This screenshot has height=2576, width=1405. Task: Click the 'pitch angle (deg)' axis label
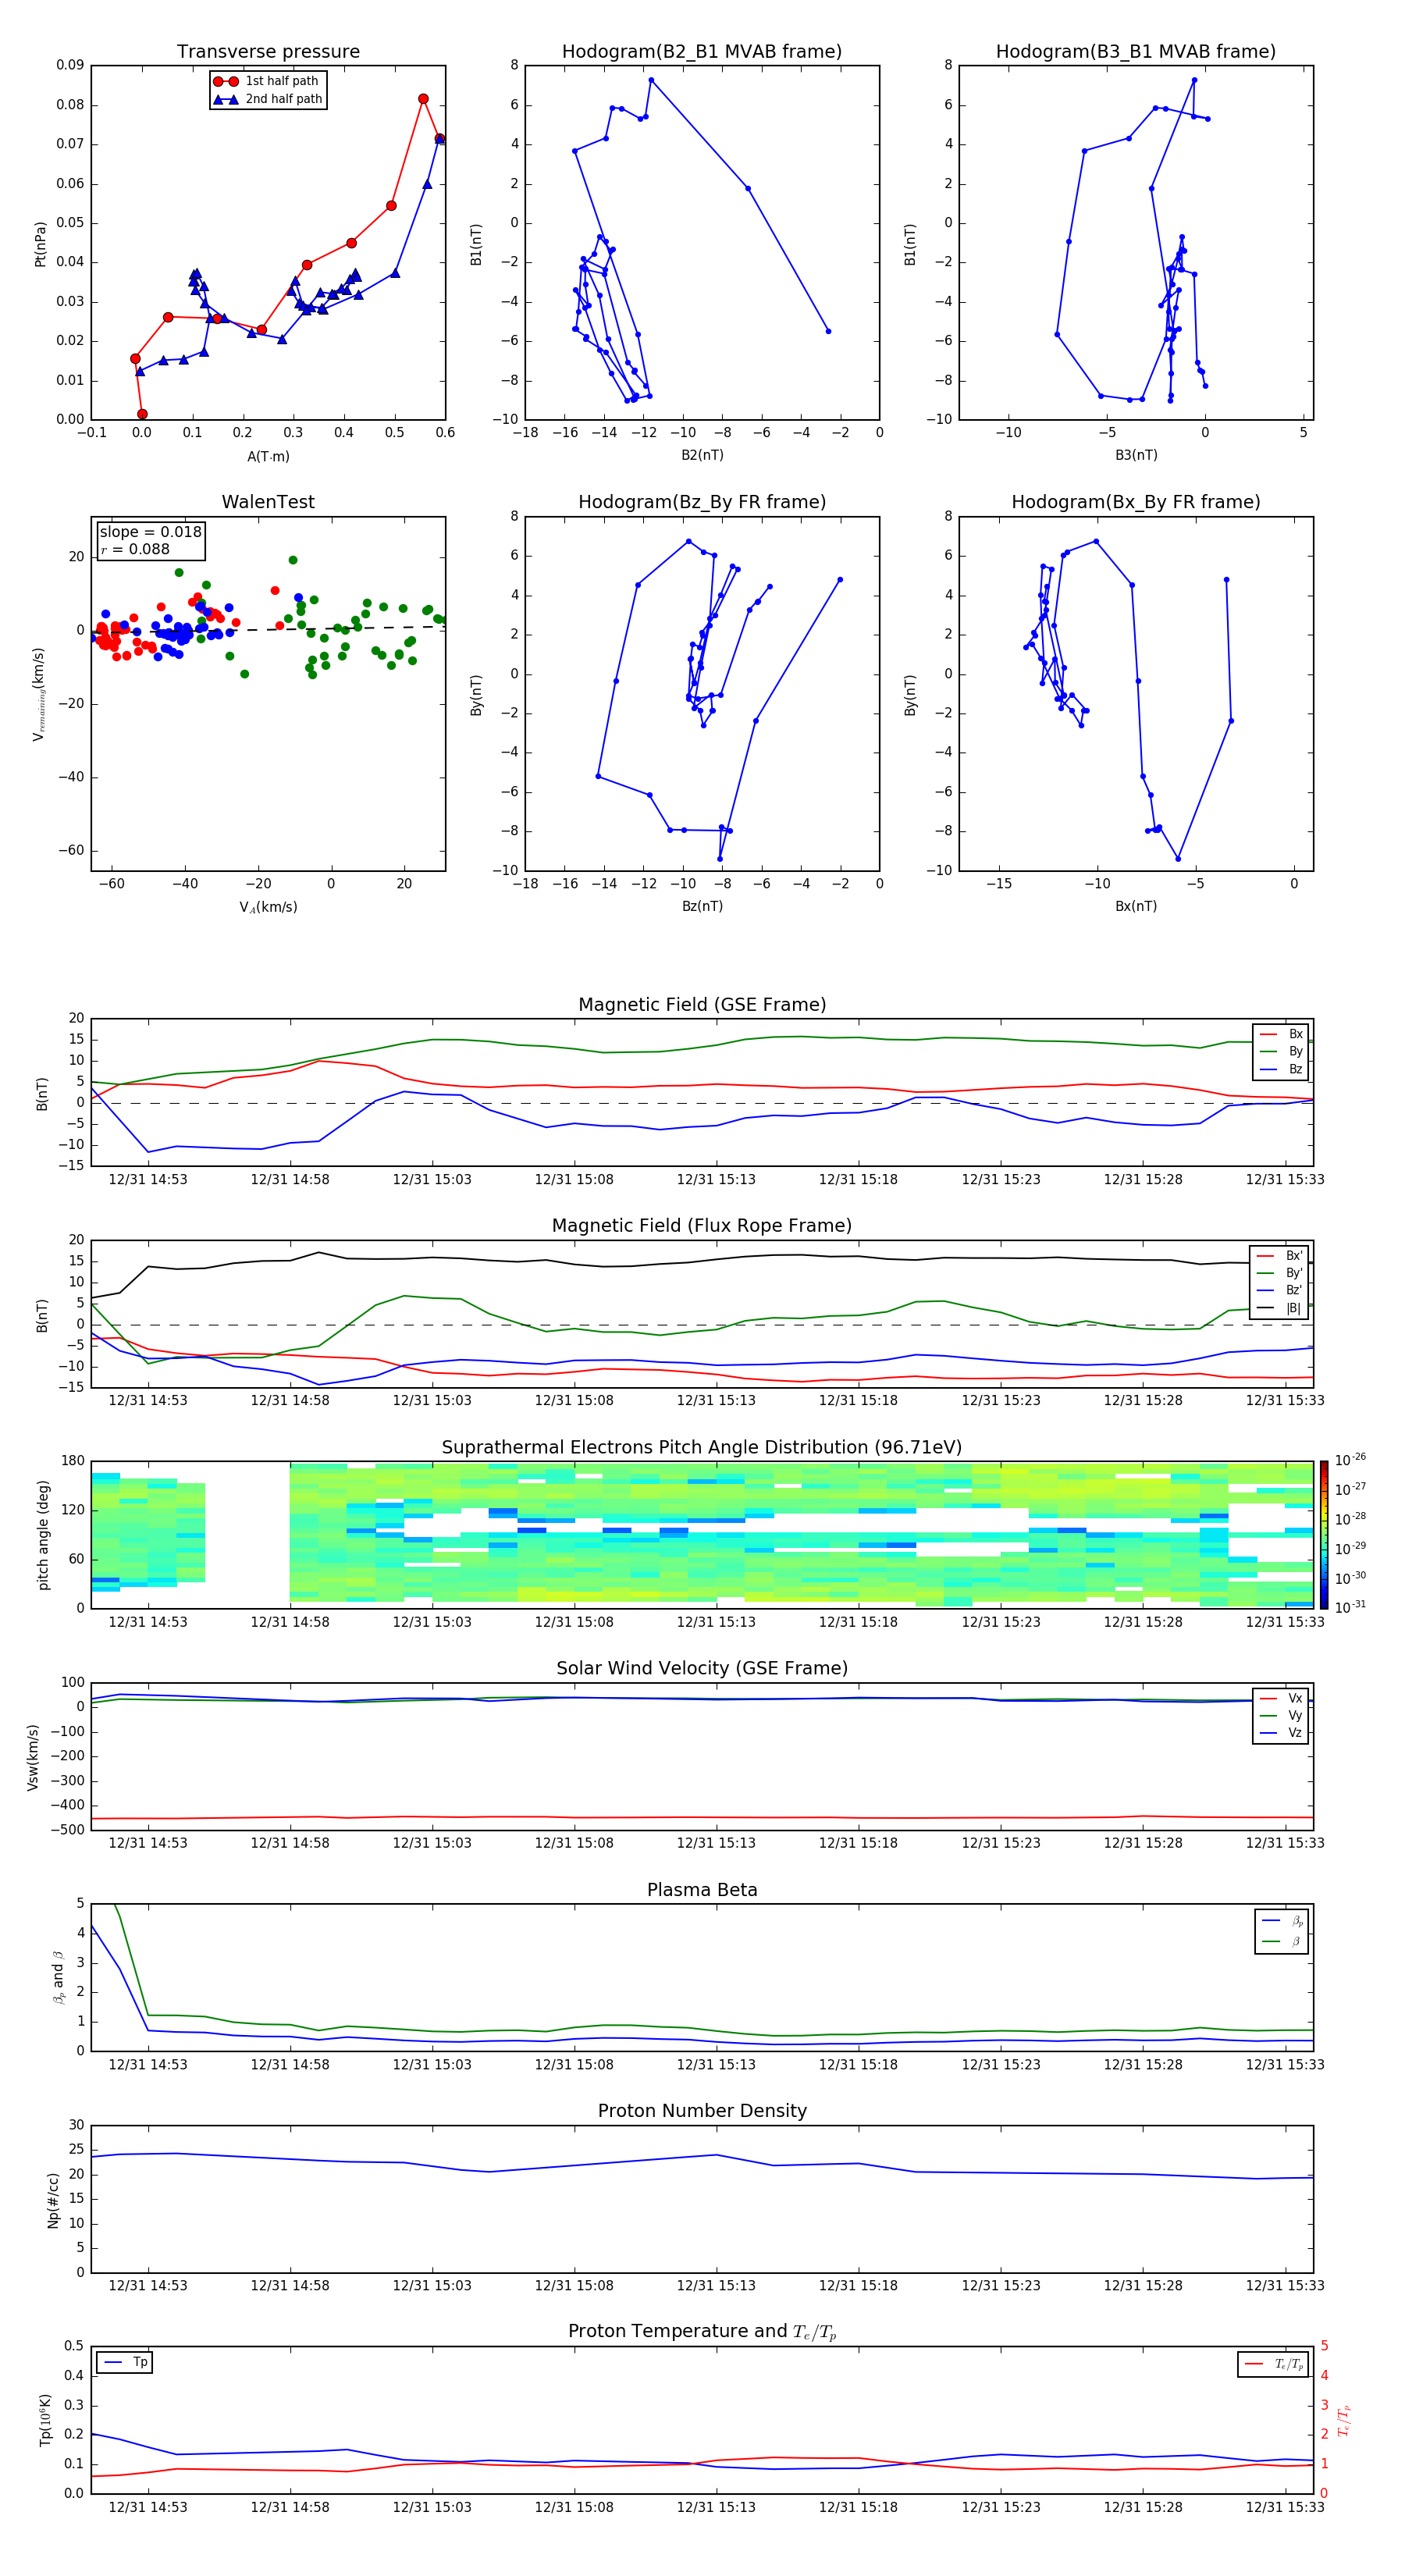coord(43,1535)
